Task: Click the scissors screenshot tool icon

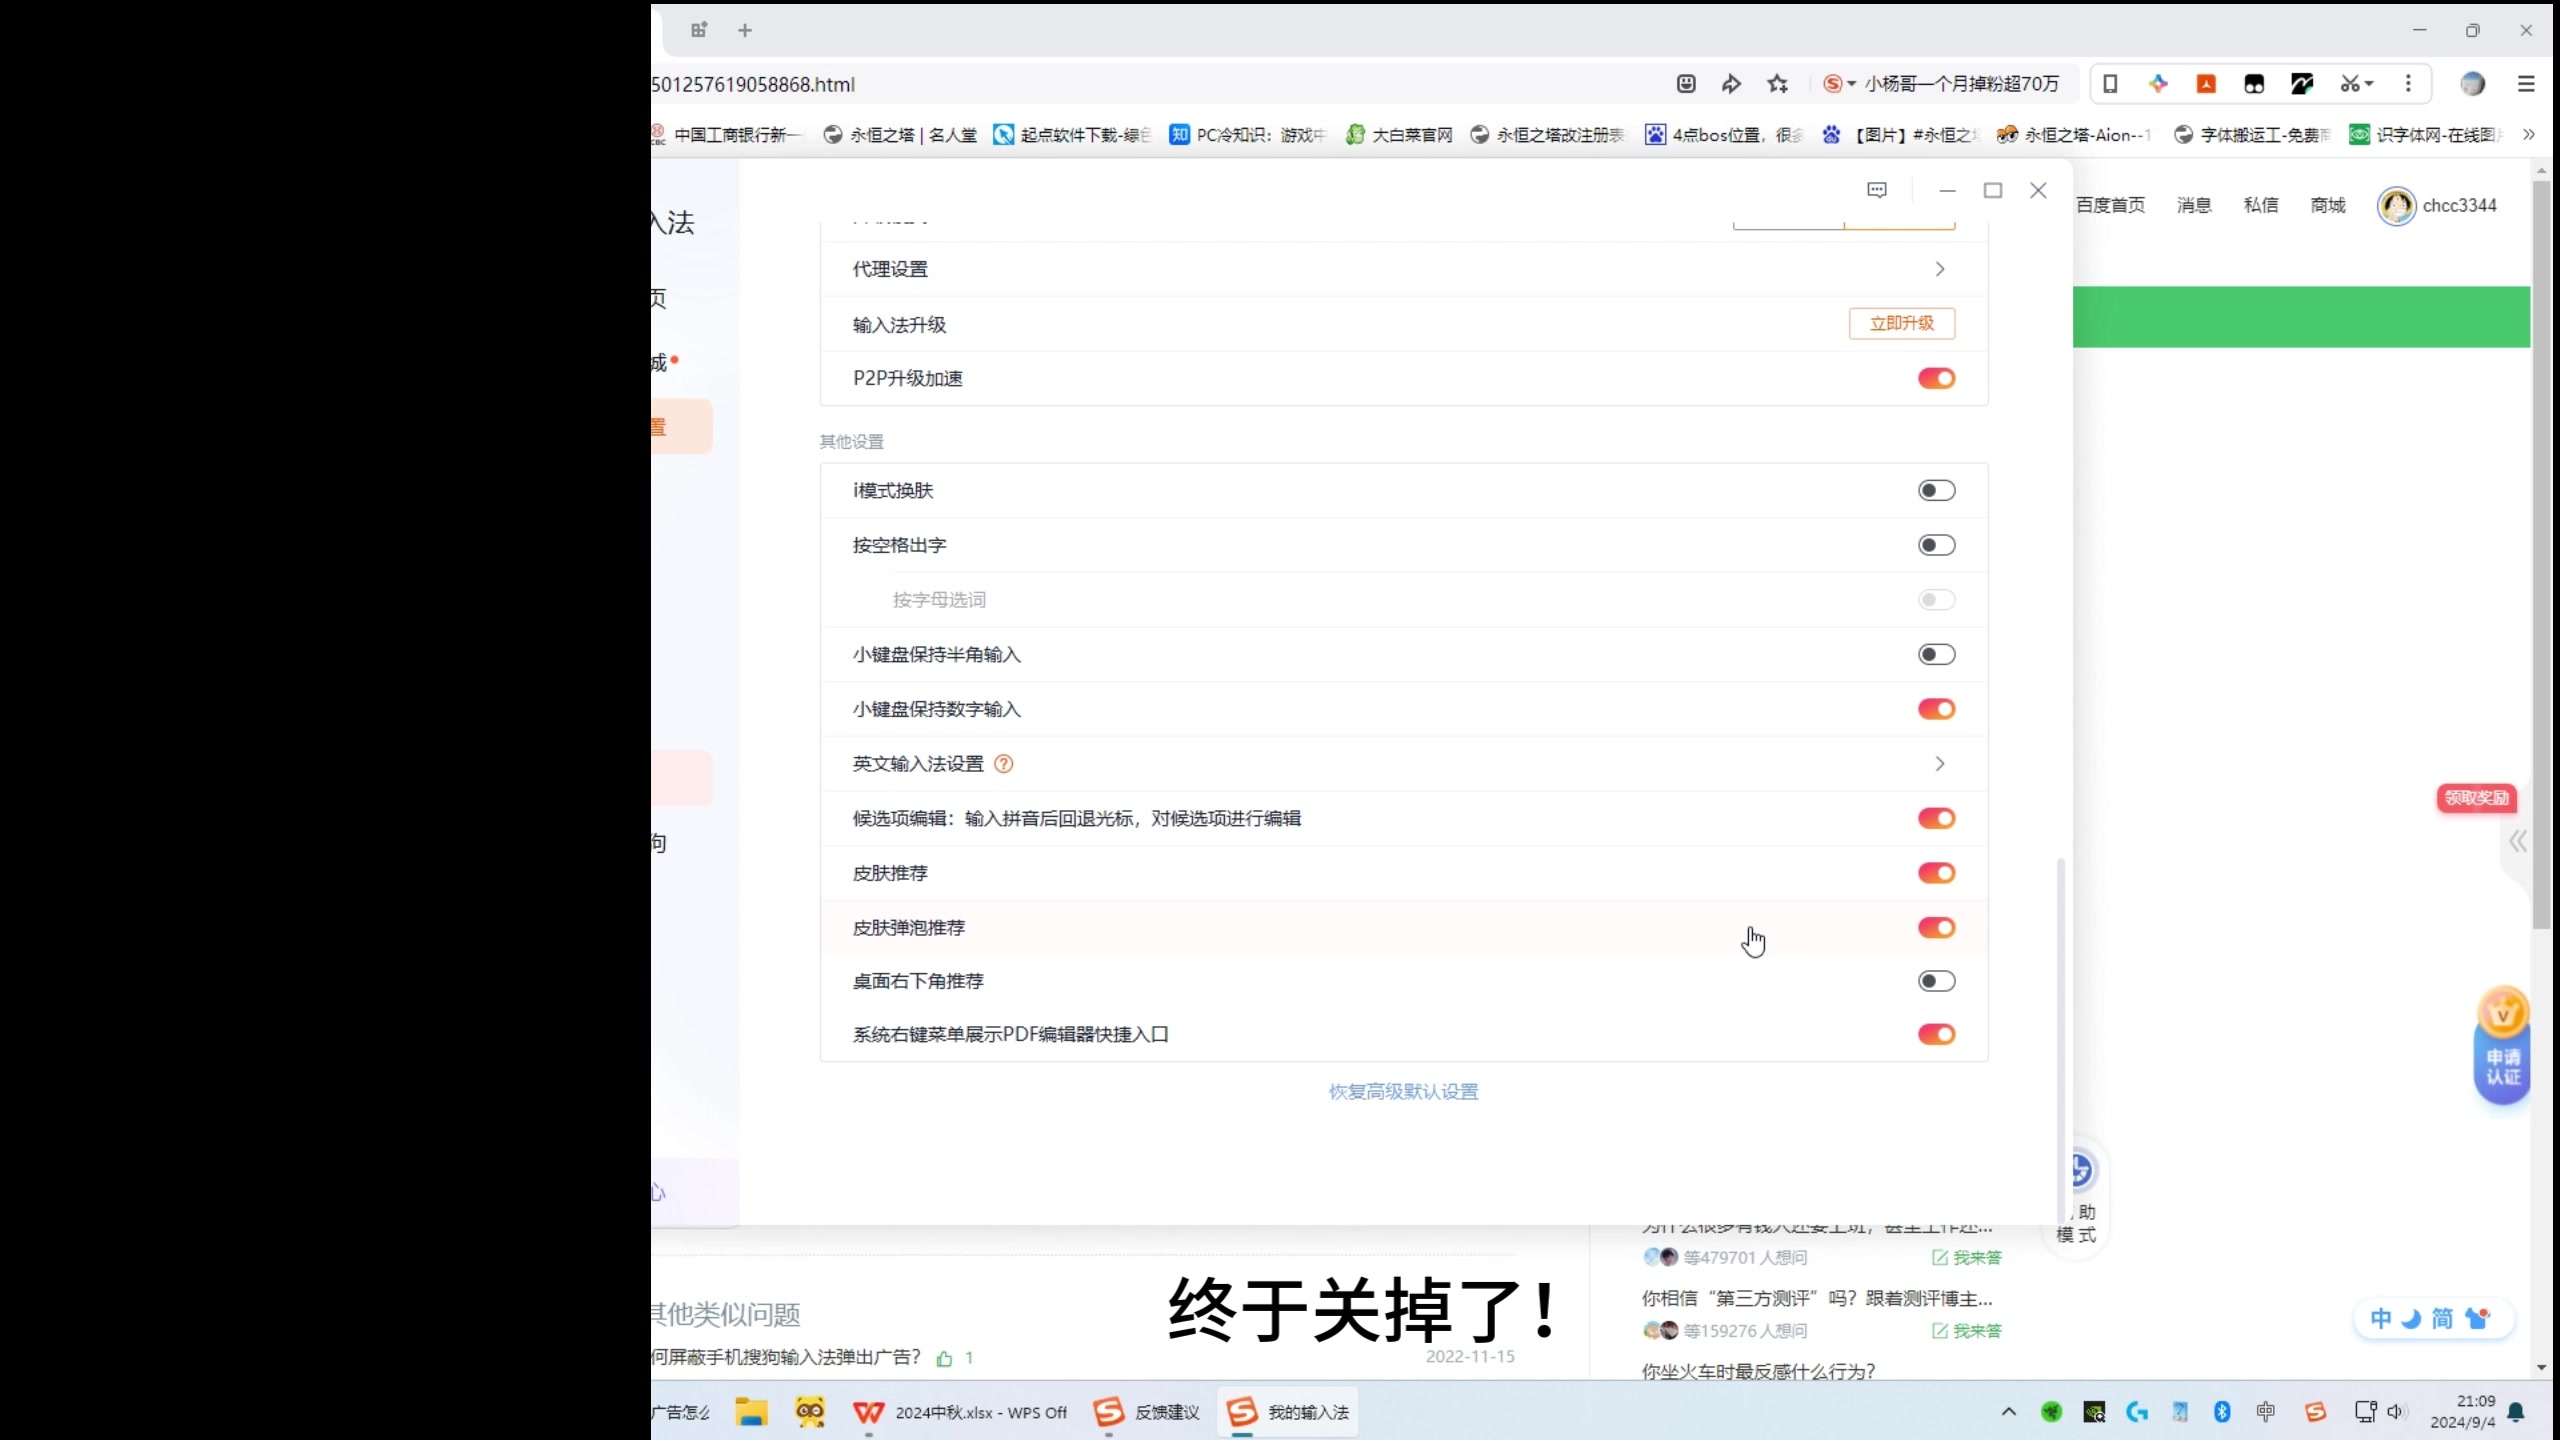Action: (2349, 84)
